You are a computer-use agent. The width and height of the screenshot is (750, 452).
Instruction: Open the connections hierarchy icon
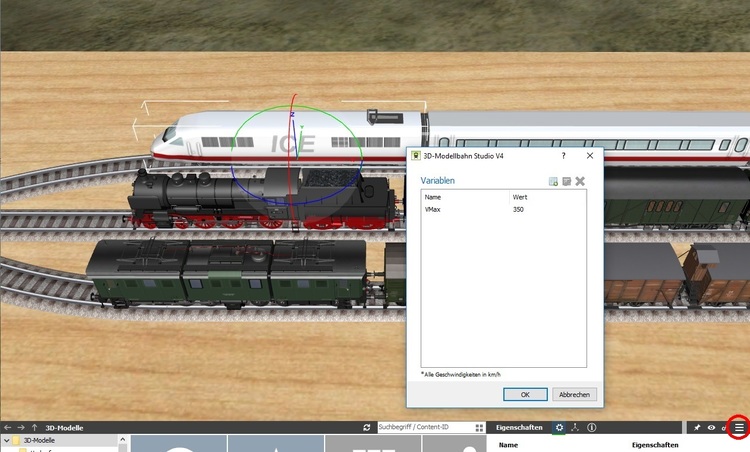click(575, 428)
